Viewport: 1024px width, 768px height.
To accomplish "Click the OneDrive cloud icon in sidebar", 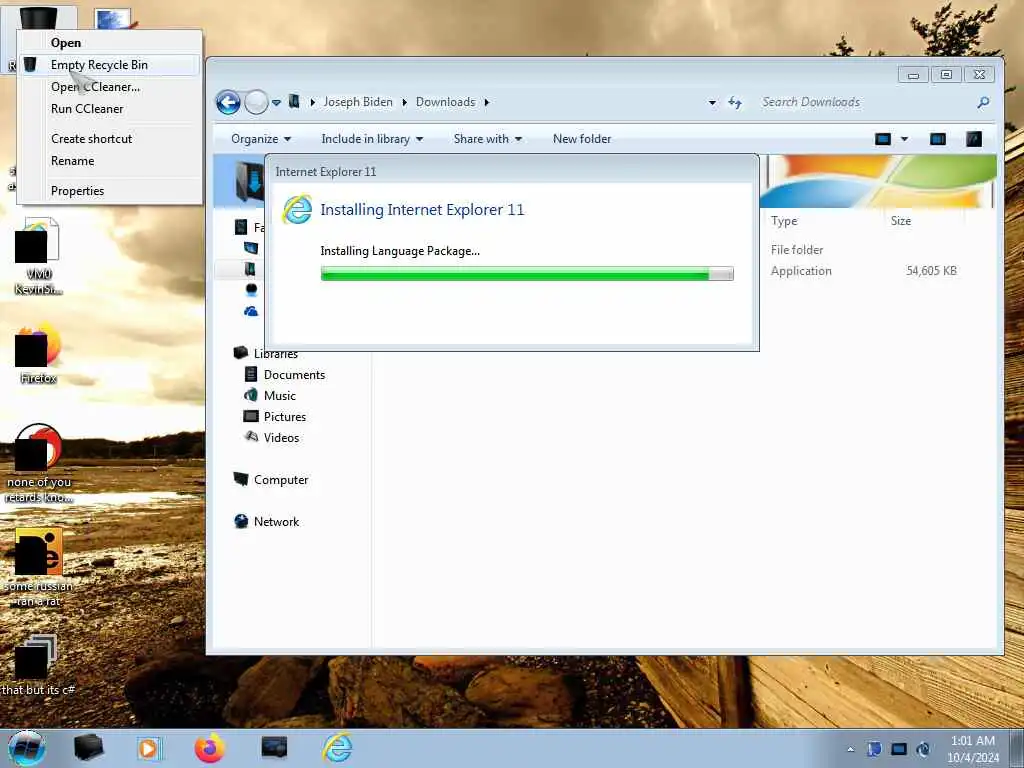I will 251,312.
